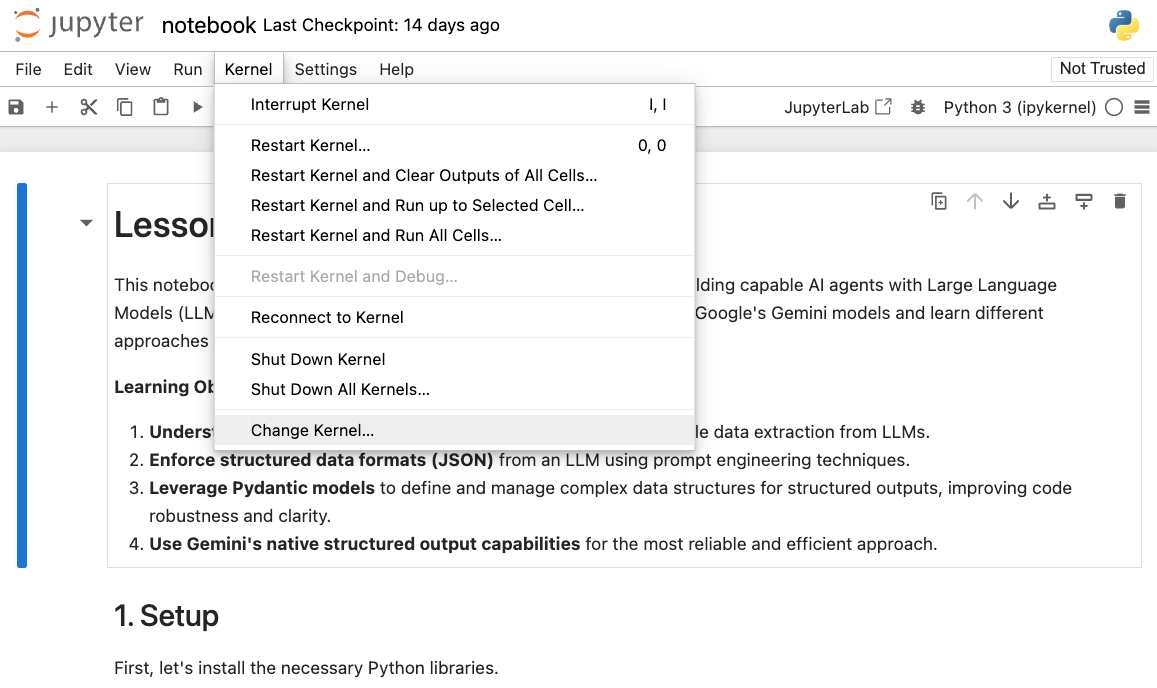This screenshot has height=688, width=1157.
Task: Move the cell down with the arrow icon
Action: [1011, 201]
